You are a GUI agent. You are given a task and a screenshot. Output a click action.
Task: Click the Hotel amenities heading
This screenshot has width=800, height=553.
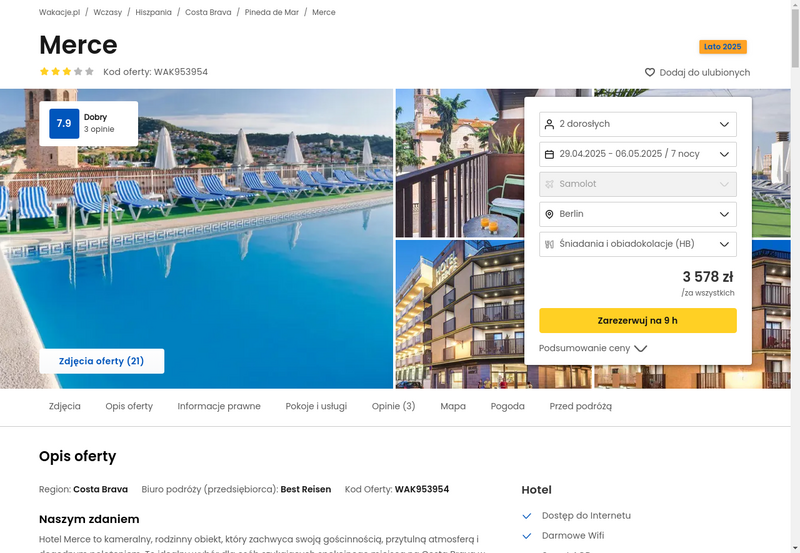536,490
